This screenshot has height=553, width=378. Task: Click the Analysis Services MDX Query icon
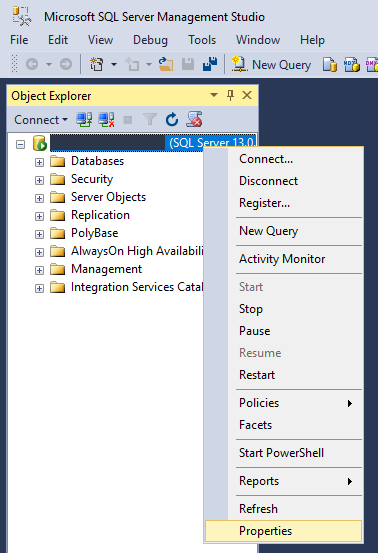(351, 65)
